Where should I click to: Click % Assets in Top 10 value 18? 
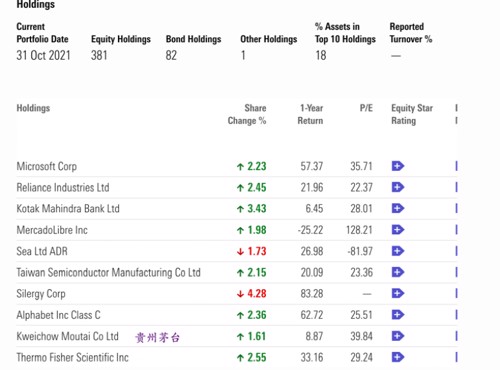321,55
